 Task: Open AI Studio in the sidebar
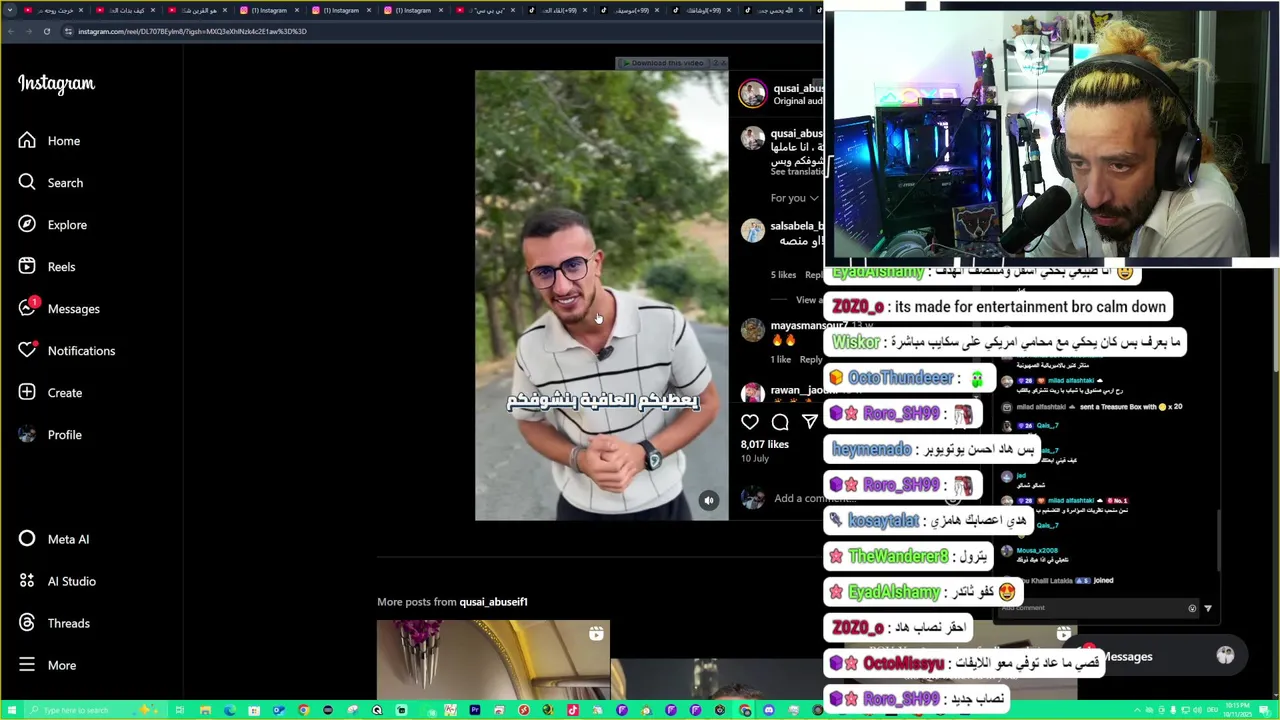pos(57,581)
